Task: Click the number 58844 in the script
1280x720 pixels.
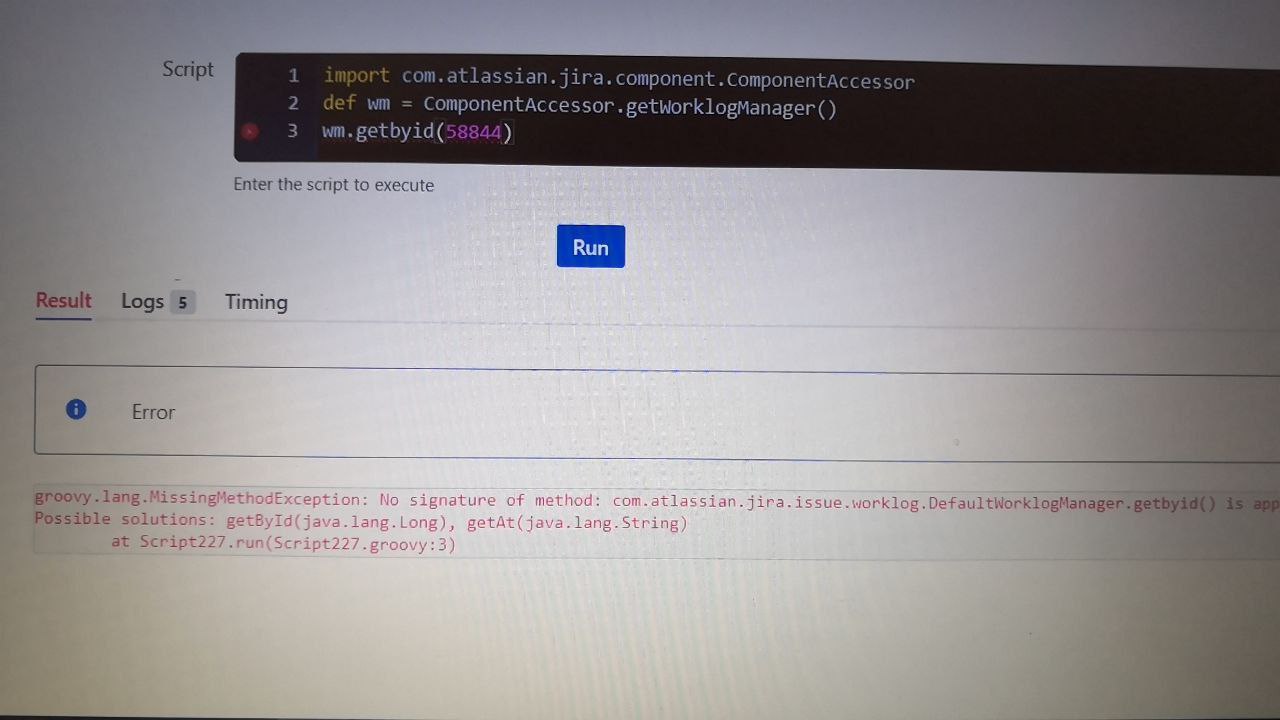Action: pos(473,132)
